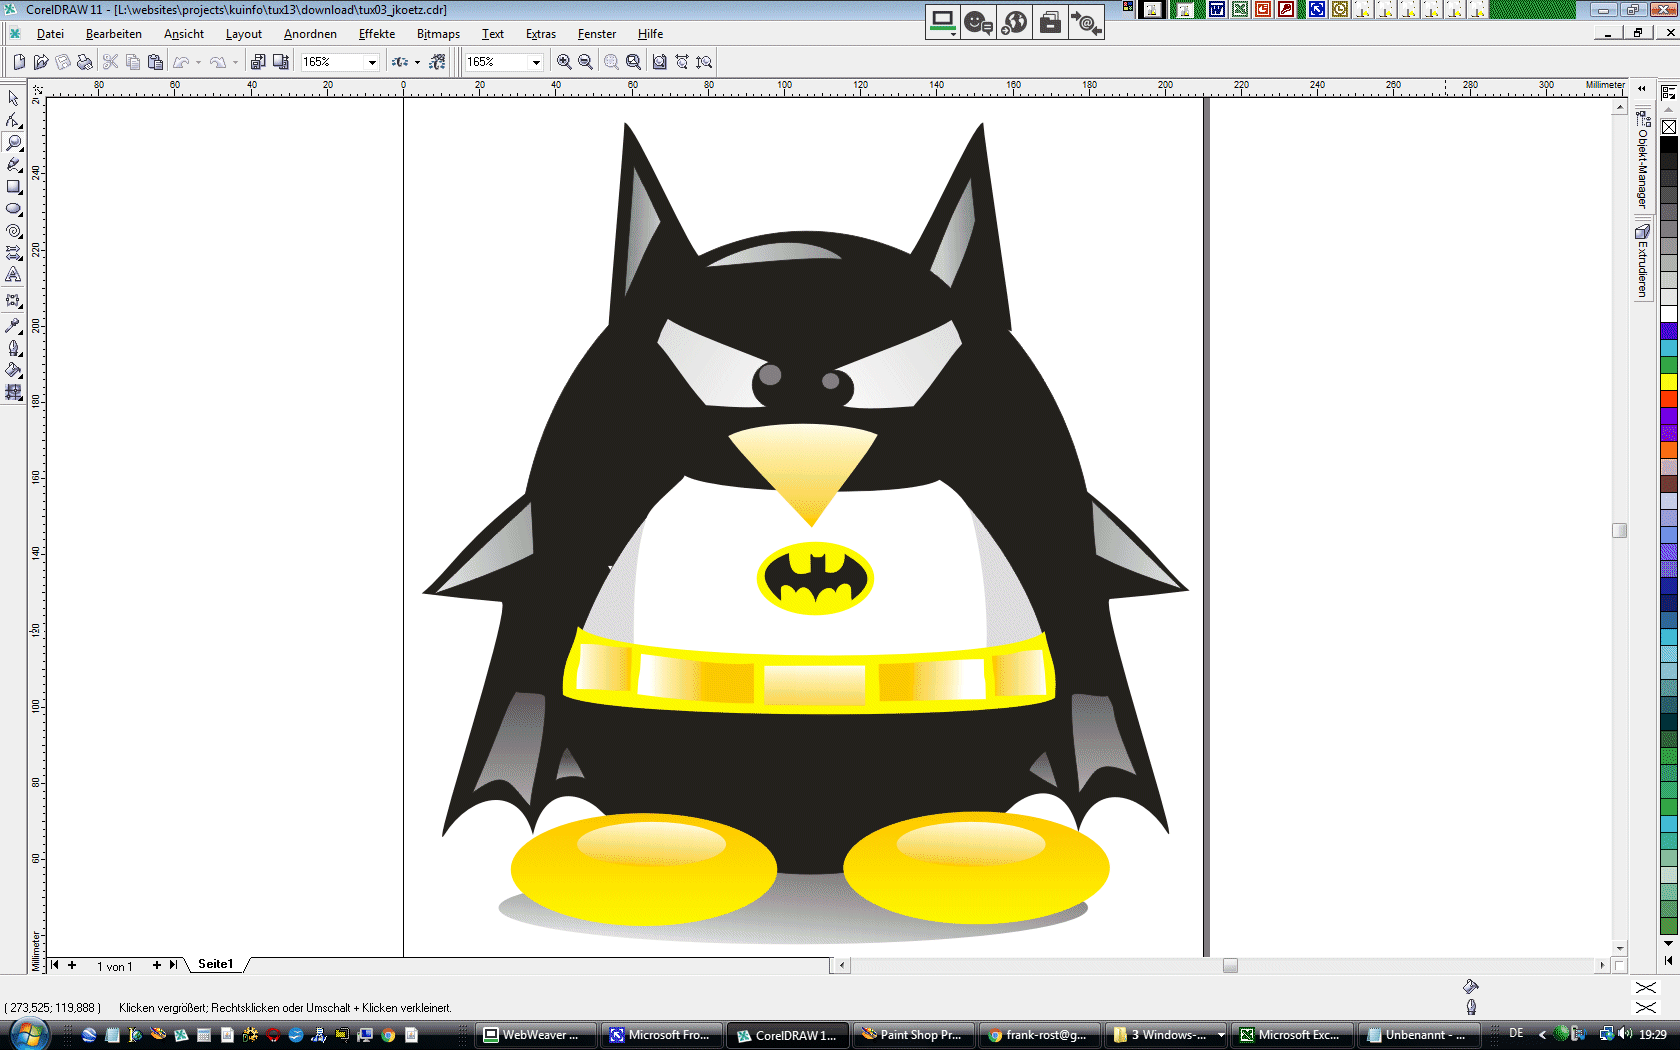This screenshot has width=1680, height=1050.
Task: Click the taskbar clock showing 19:29
Action: pos(1653,1035)
